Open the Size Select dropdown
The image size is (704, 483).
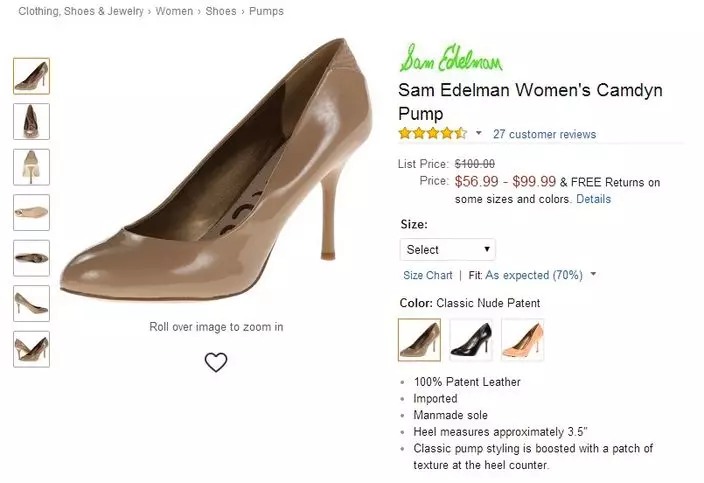click(x=447, y=249)
